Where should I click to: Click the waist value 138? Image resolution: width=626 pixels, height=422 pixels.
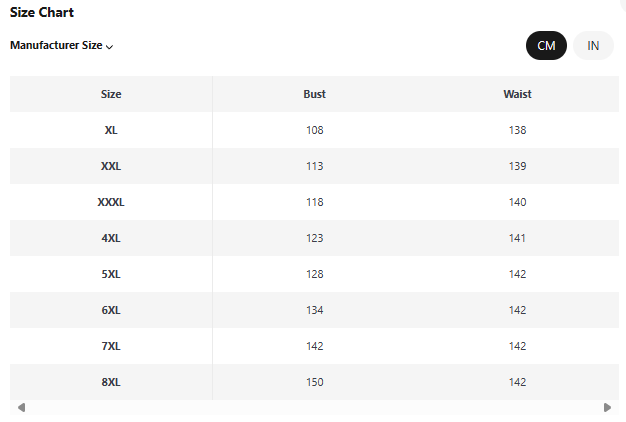point(517,130)
